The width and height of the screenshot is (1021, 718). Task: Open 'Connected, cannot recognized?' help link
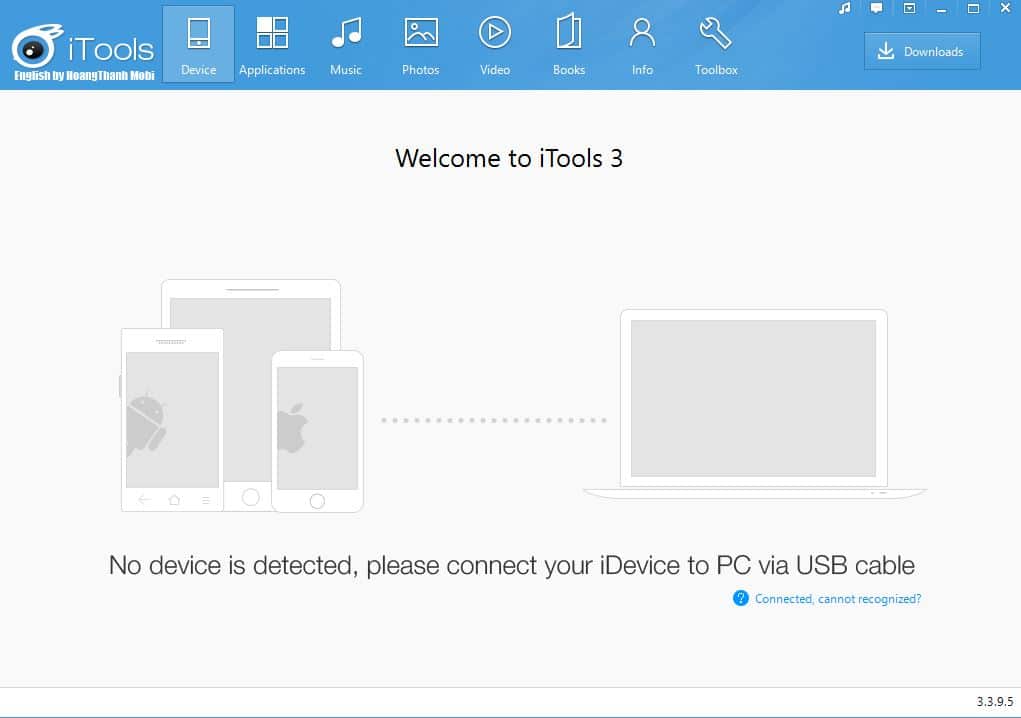click(x=837, y=599)
